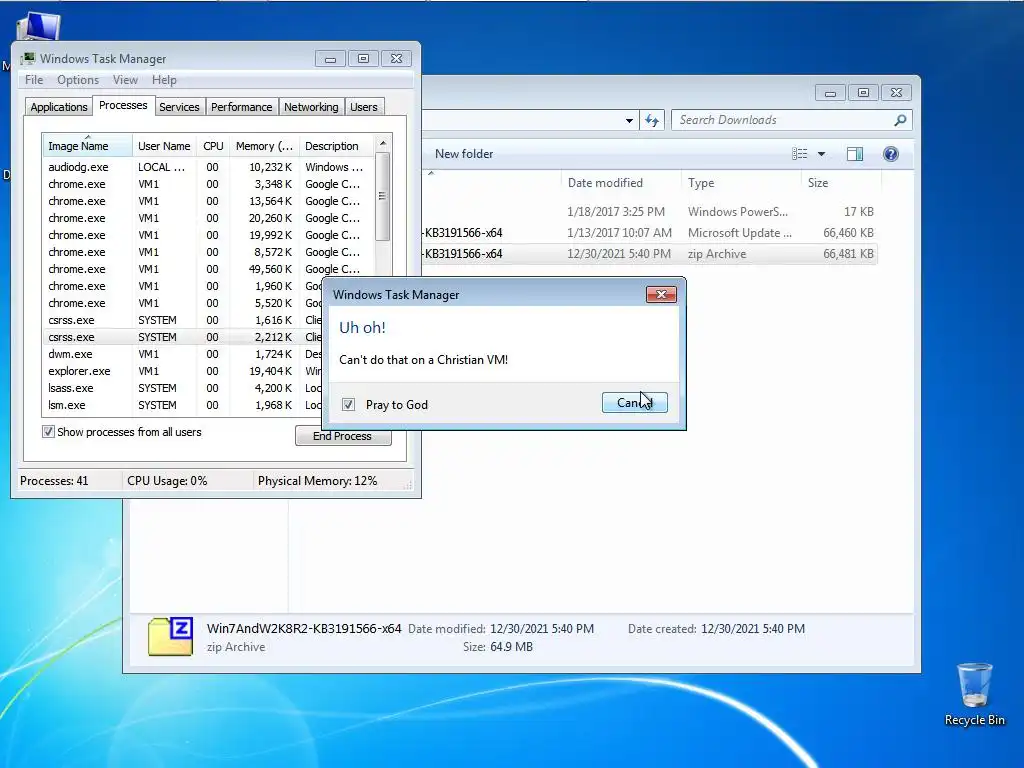Open the View menu in Task Manager
Image resolution: width=1024 pixels, height=768 pixels.
(x=125, y=80)
